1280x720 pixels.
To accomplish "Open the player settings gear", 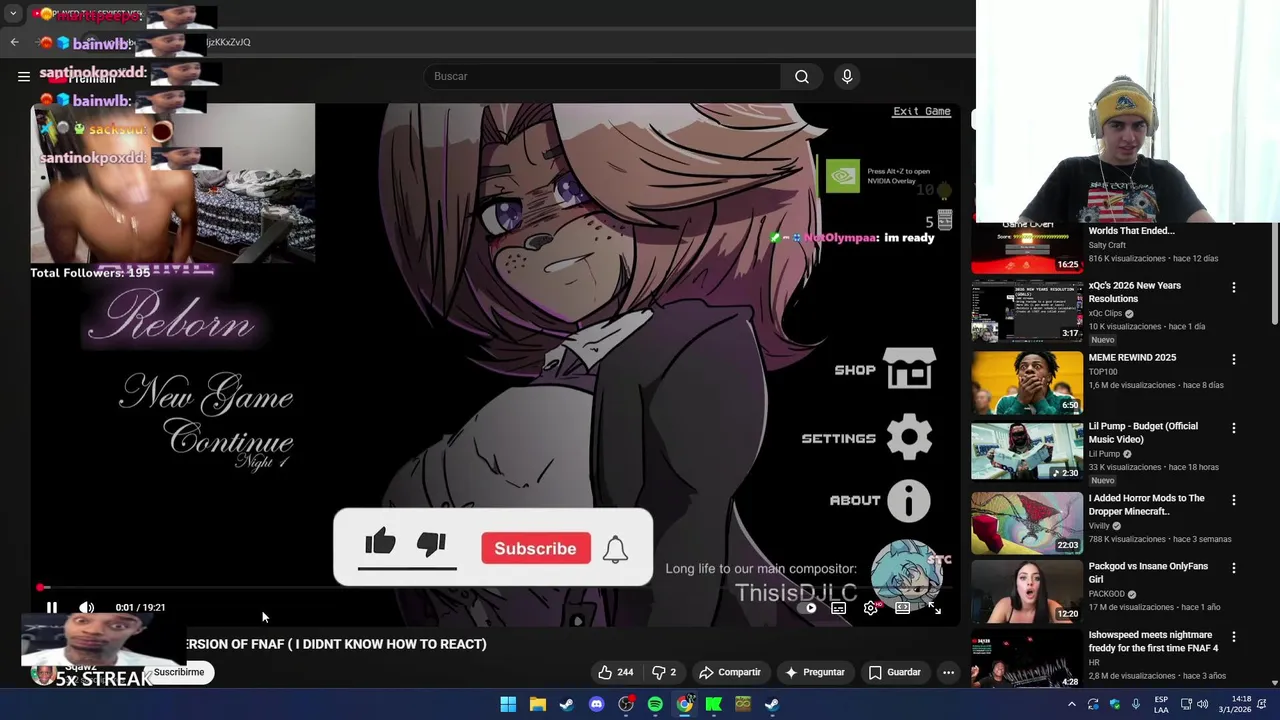I will click(871, 607).
